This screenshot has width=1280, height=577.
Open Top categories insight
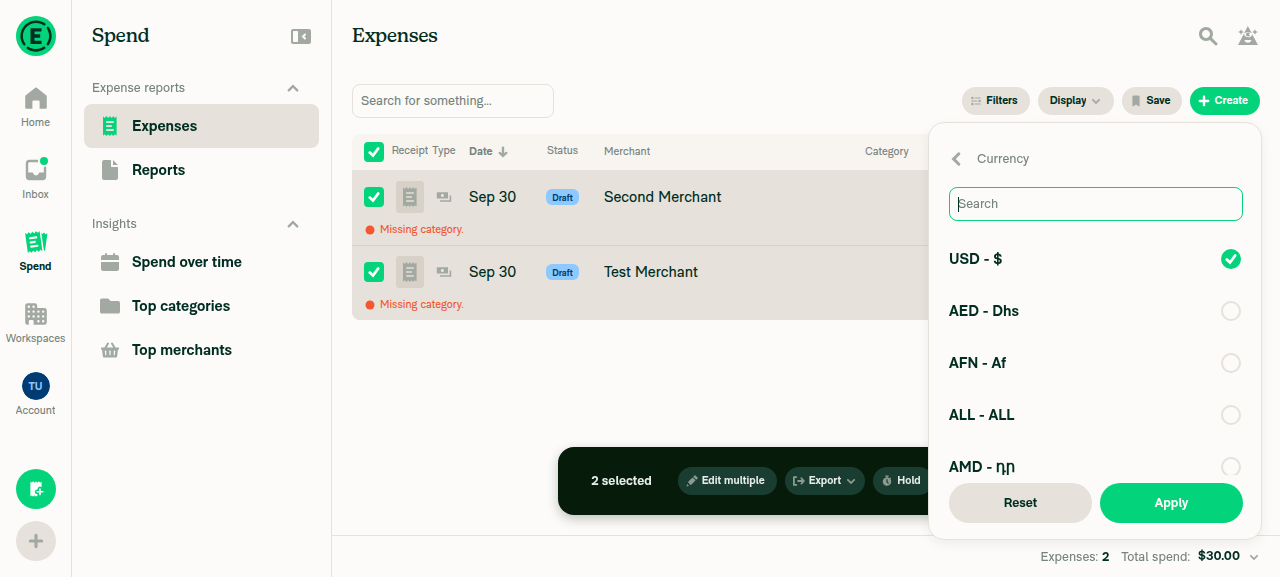tap(201, 306)
